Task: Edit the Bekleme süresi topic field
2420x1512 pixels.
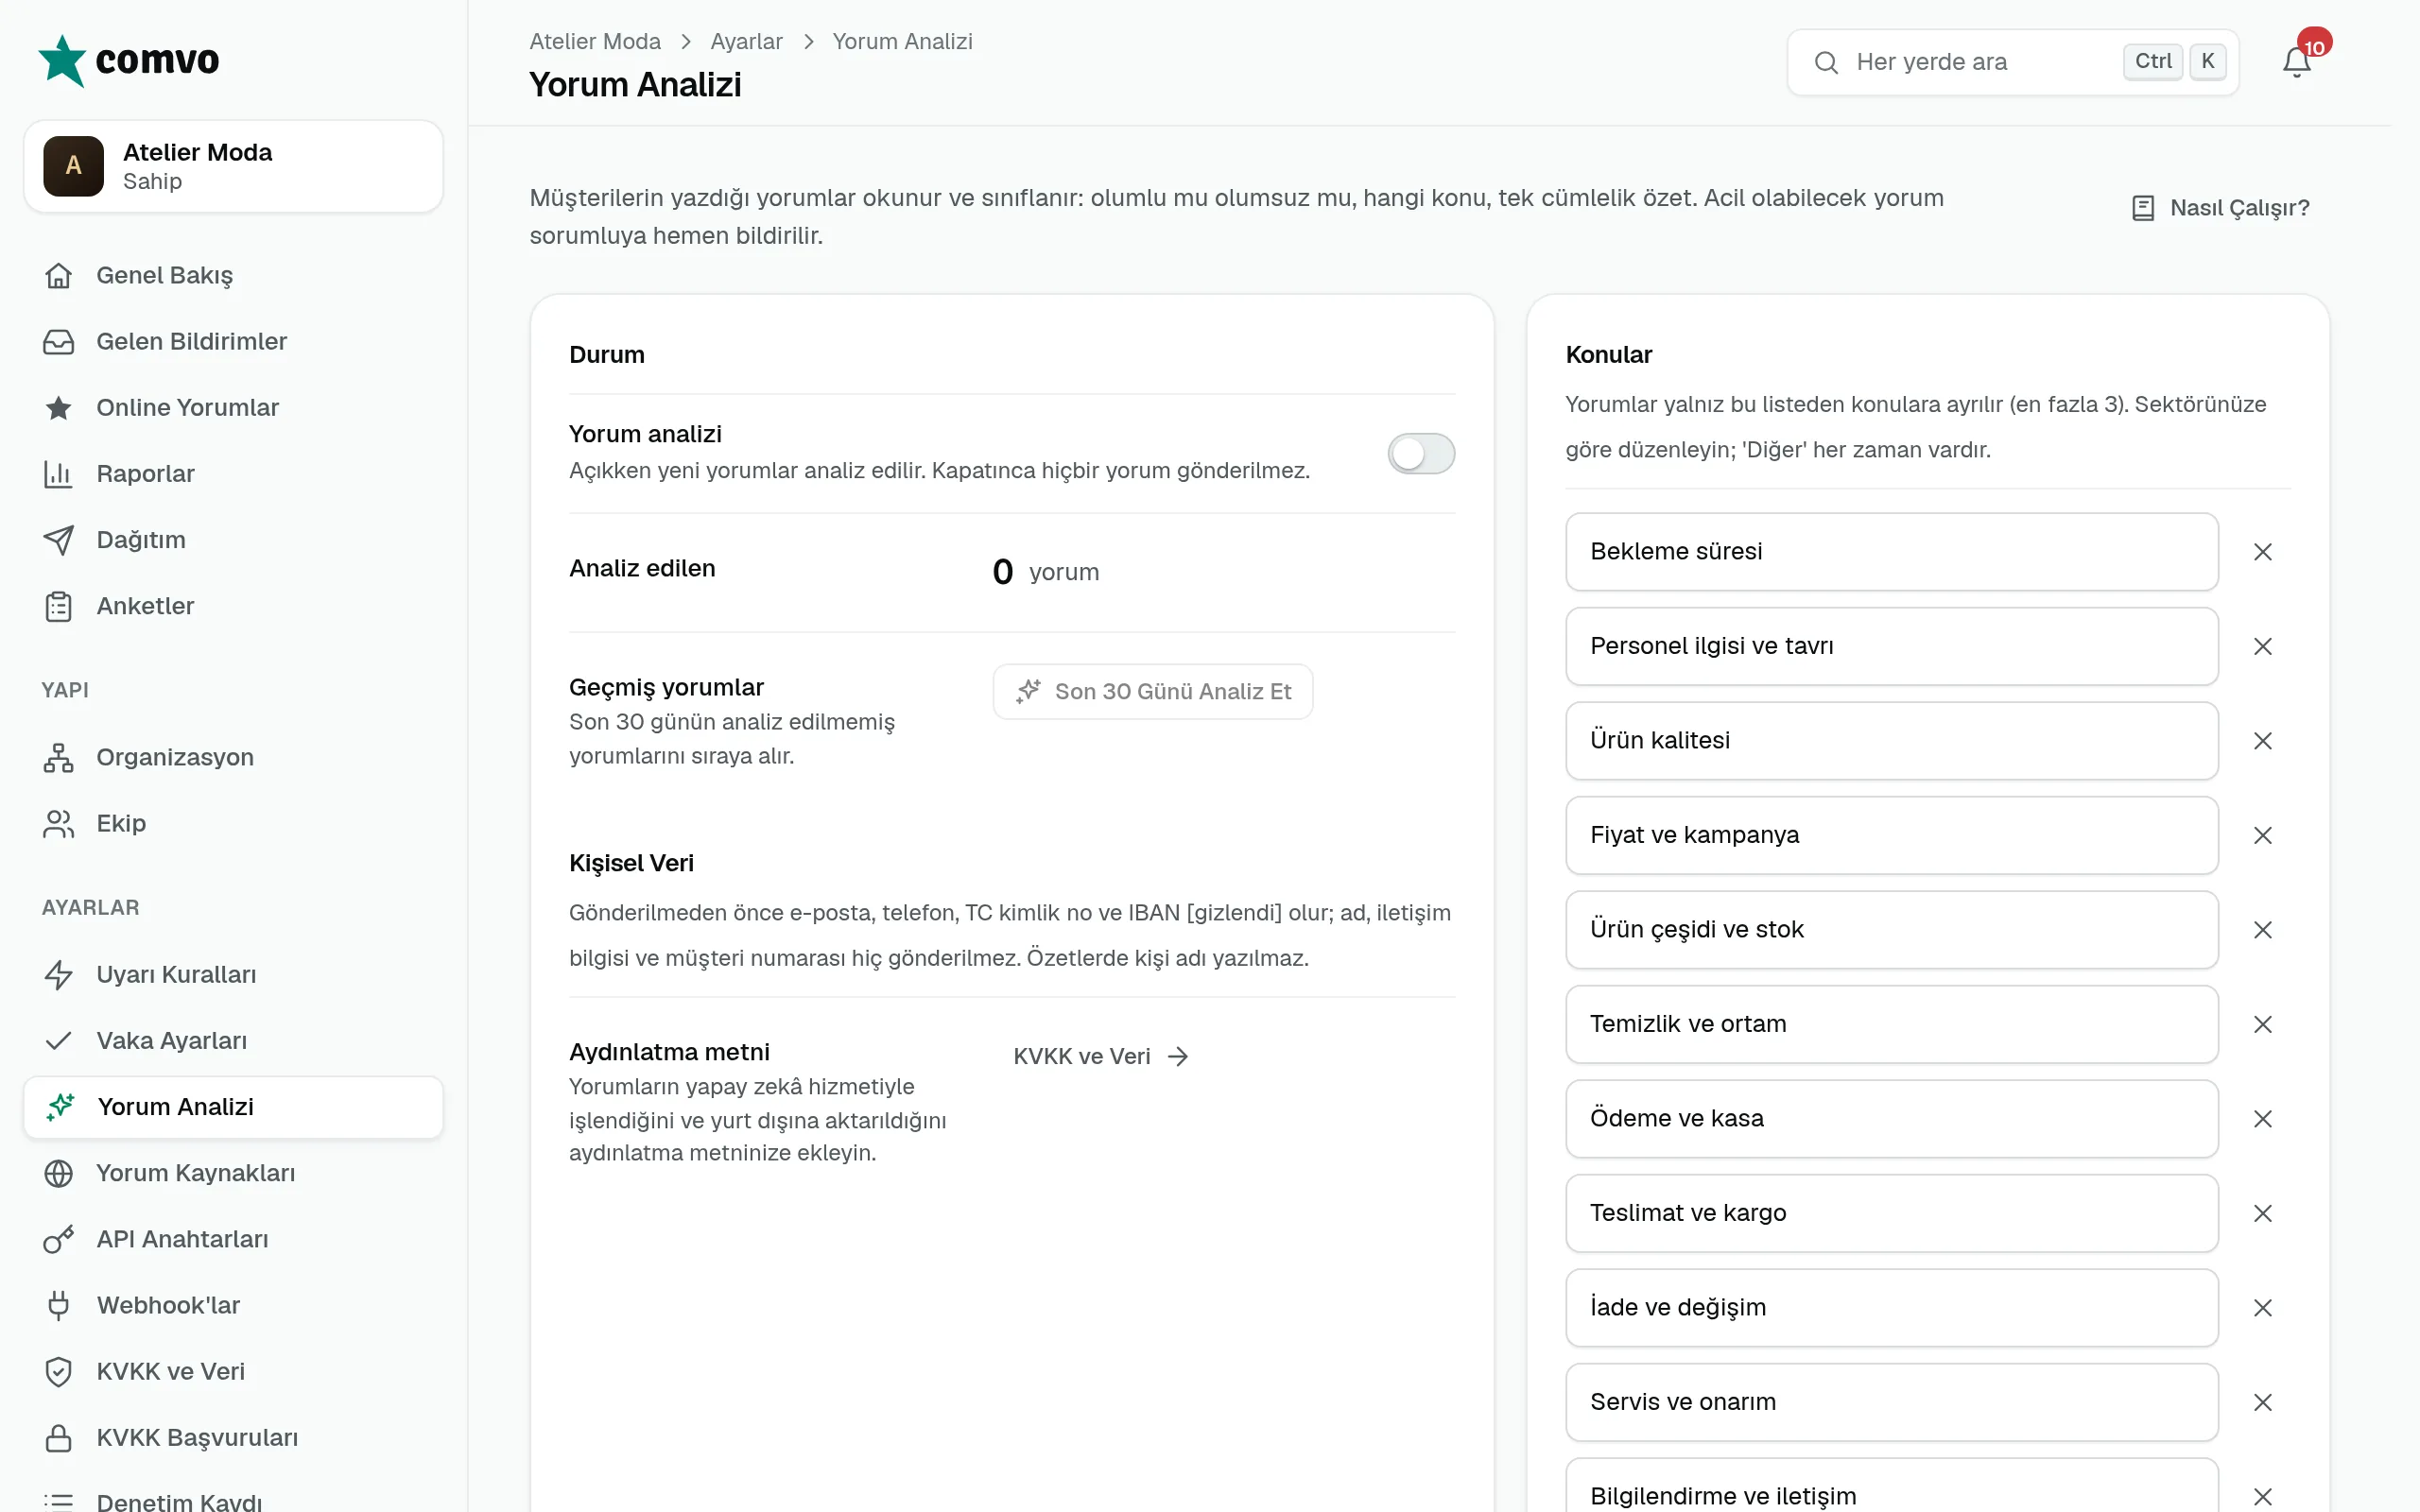Action: tap(1892, 552)
